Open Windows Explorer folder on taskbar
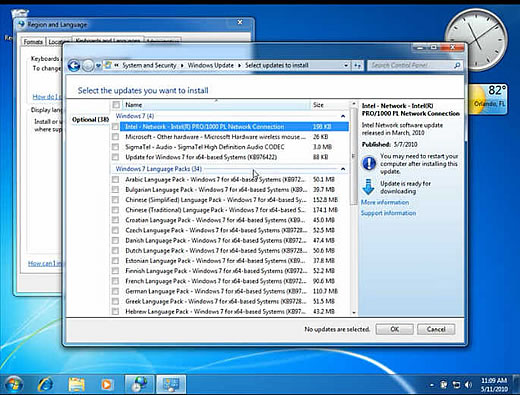520x395 pixels. click(x=76, y=384)
